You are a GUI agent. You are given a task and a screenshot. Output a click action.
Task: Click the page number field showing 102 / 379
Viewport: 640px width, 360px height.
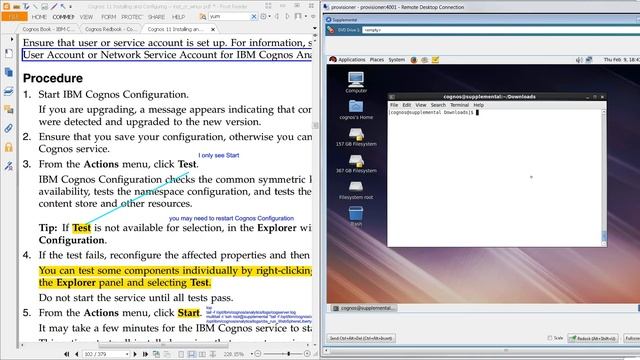tap(106, 354)
